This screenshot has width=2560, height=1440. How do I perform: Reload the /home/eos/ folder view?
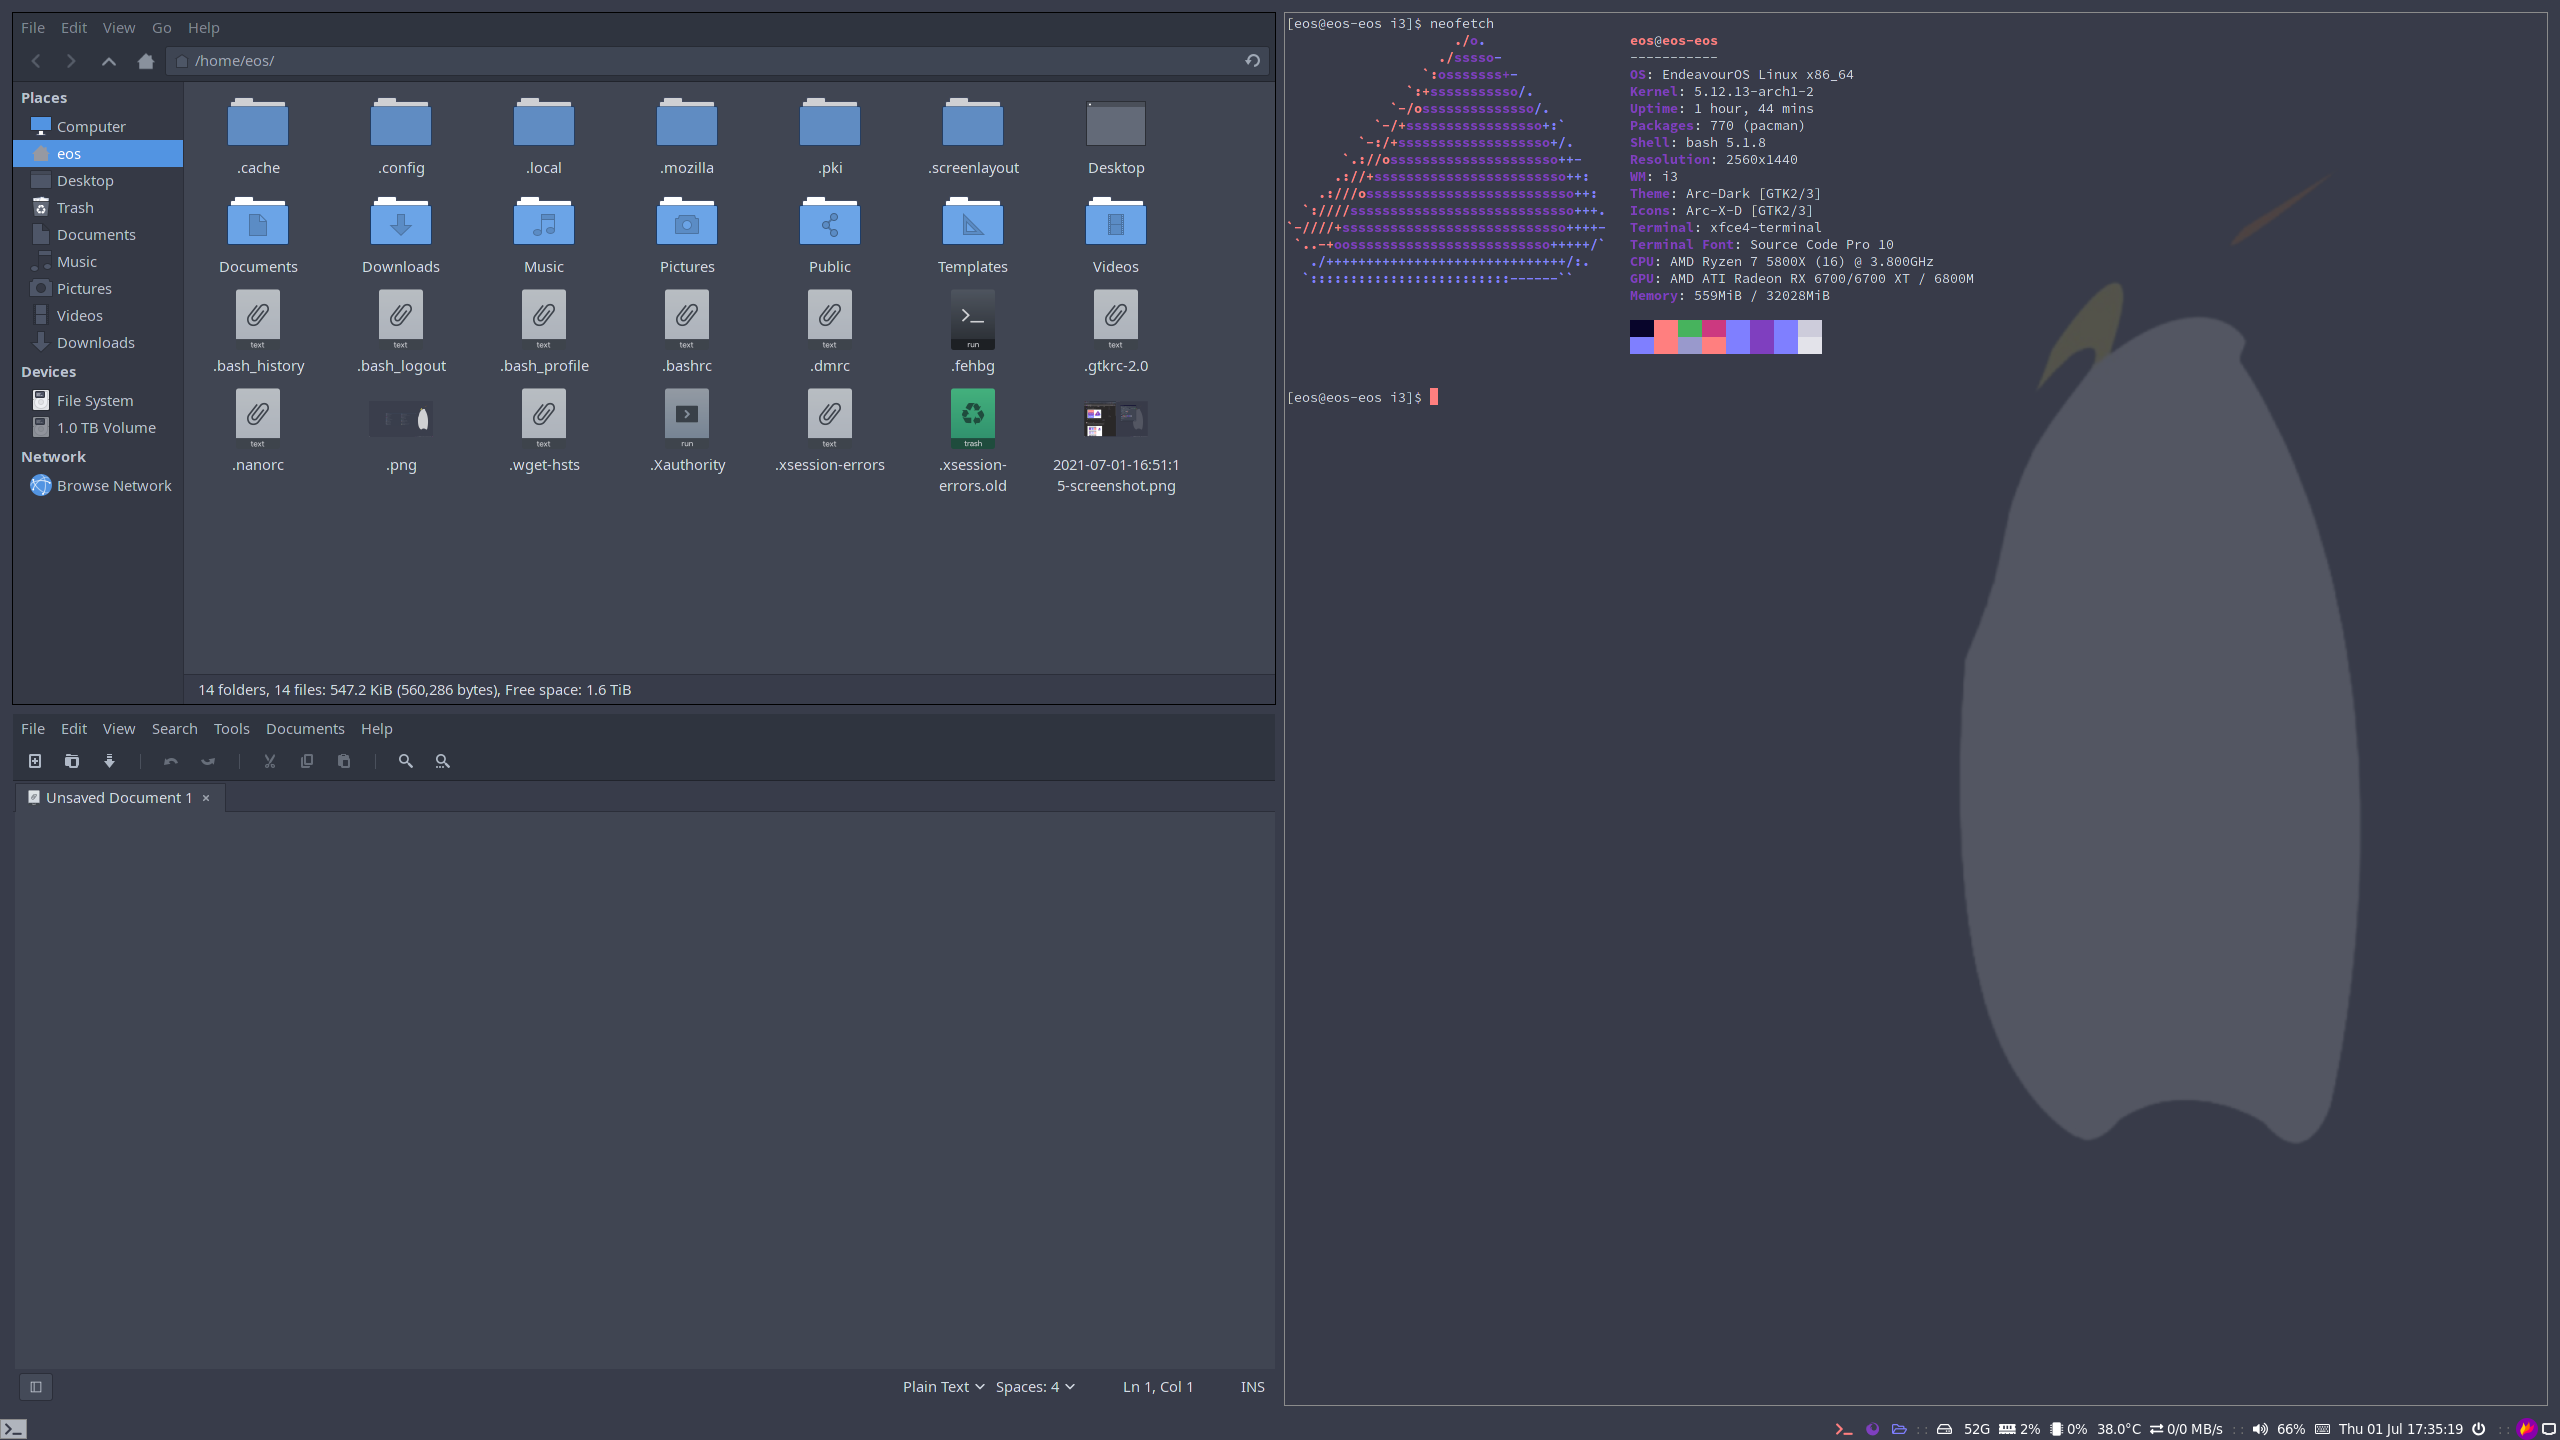click(1252, 61)
